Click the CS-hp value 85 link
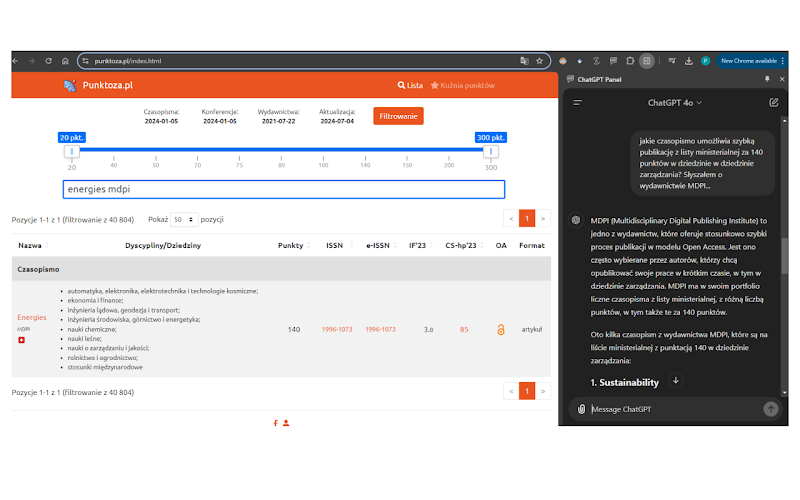This screenshot has height=500, width=800. click(464, 330)
